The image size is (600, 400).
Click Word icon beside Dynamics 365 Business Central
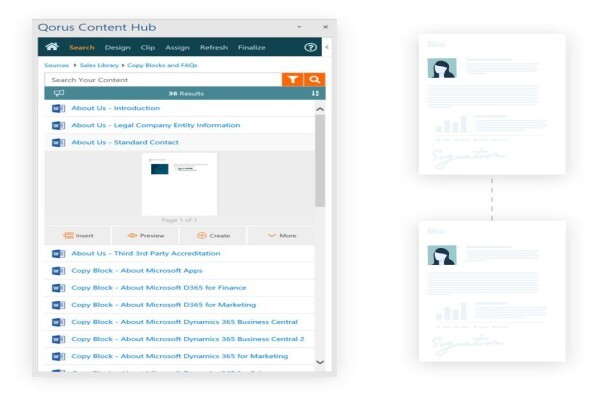click(58, 322)
